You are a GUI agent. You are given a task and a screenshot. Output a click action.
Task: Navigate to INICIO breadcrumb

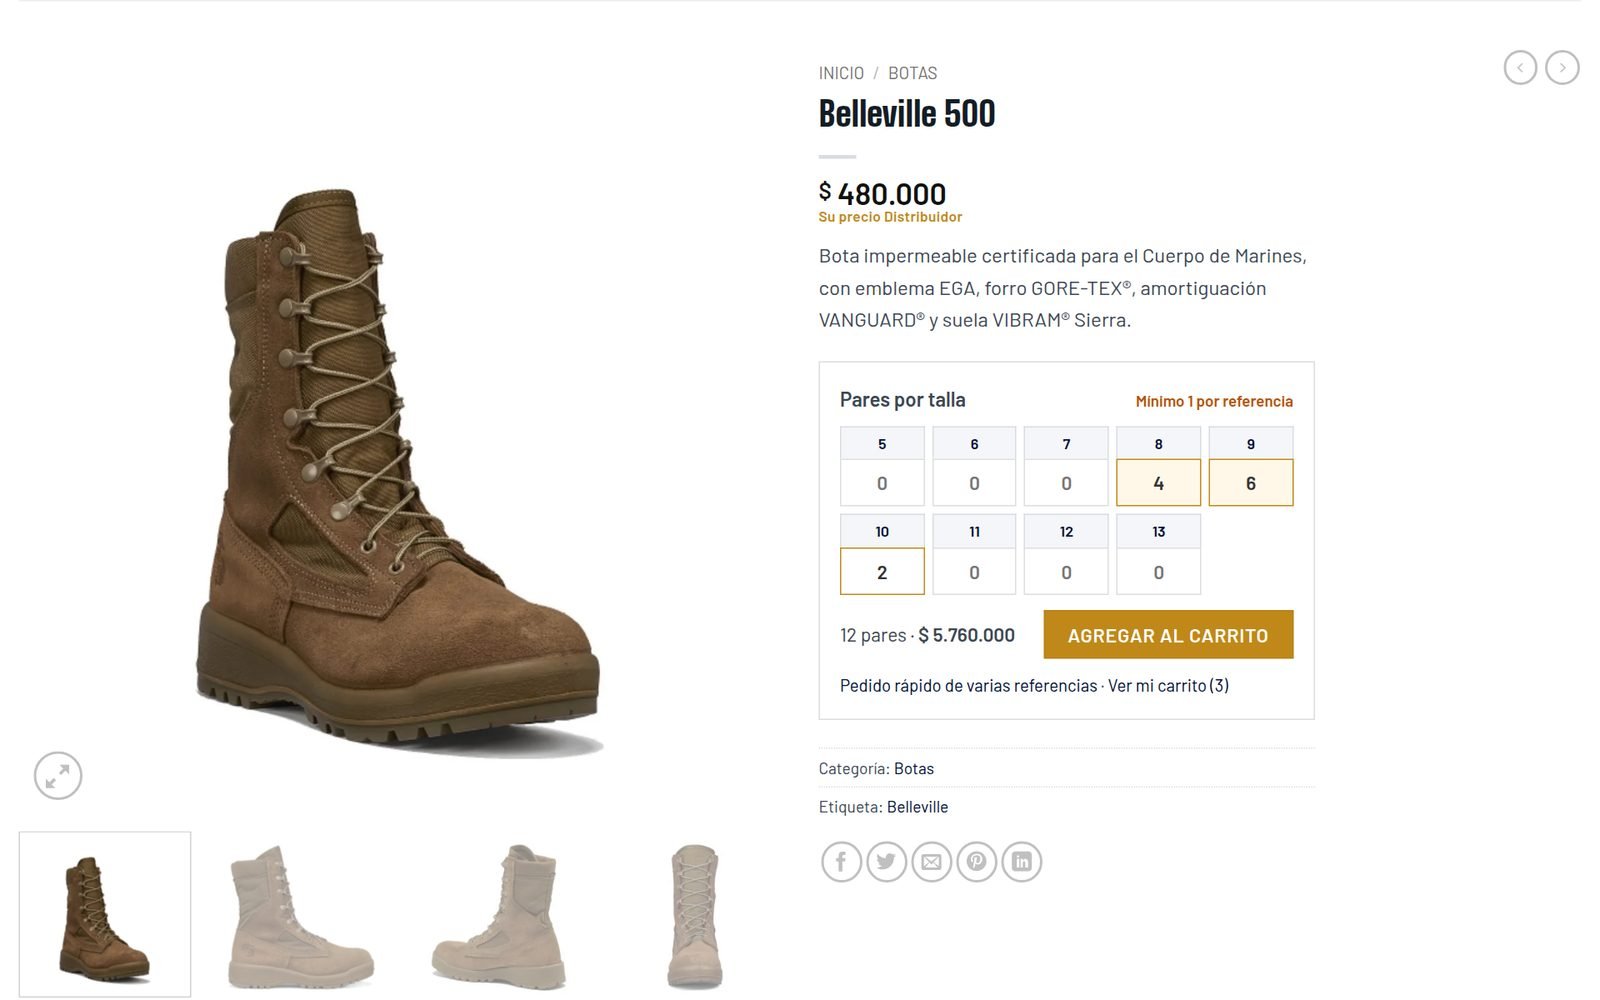pyautogui.click(x=841, y=73)
